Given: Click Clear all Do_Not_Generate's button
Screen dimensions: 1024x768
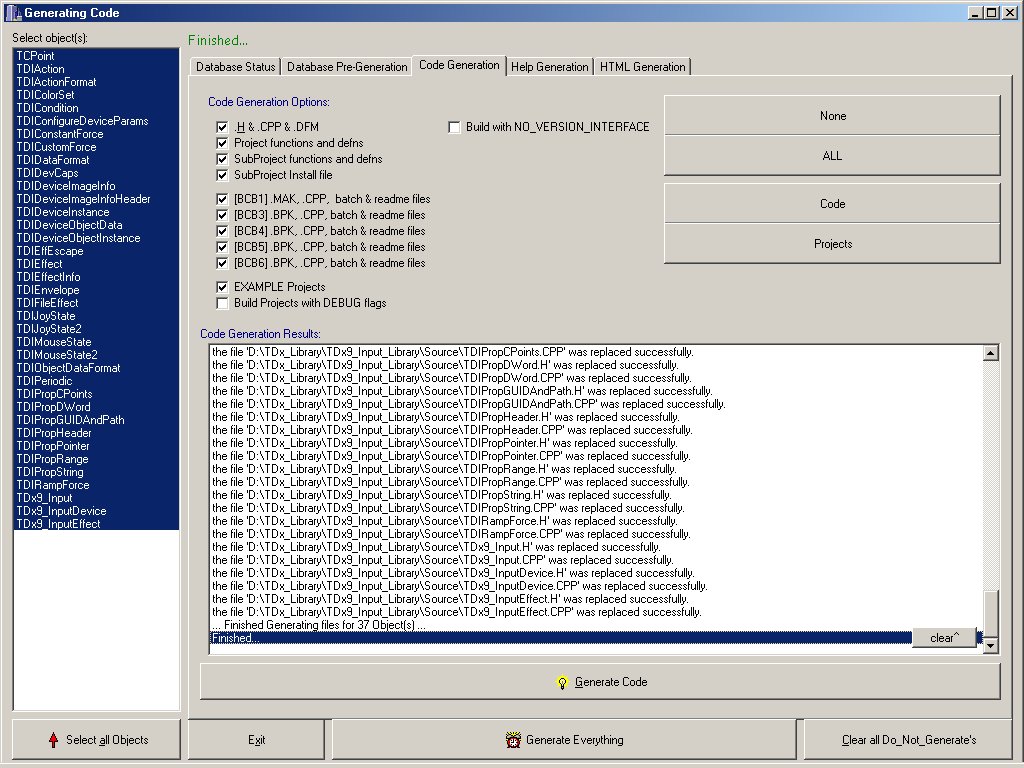Looking at the screenshot, I should tap(908, 740).
